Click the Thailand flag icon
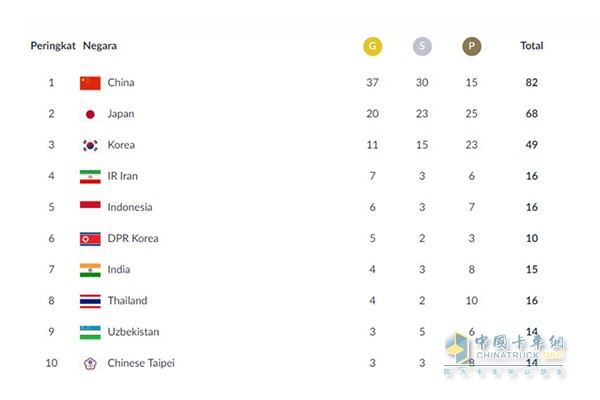Viewport: 600px width, 400px height. point(90,301)
